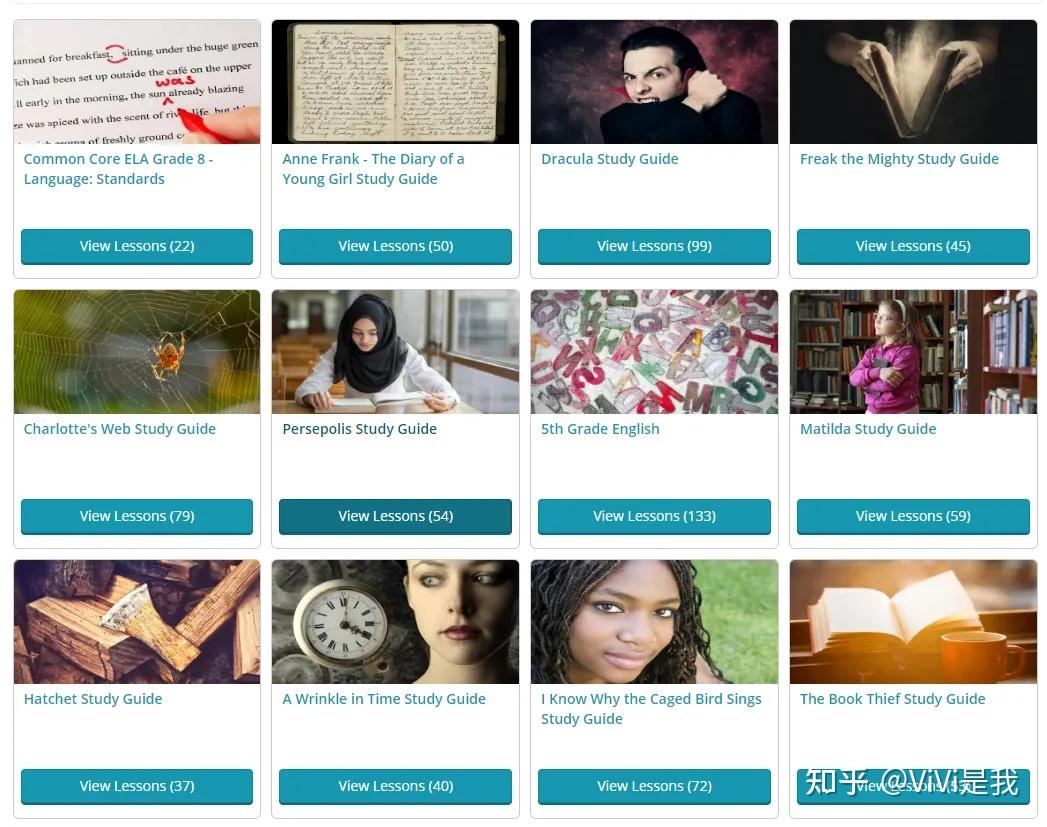Click the 5th Grade English letters image

(654, 352)
